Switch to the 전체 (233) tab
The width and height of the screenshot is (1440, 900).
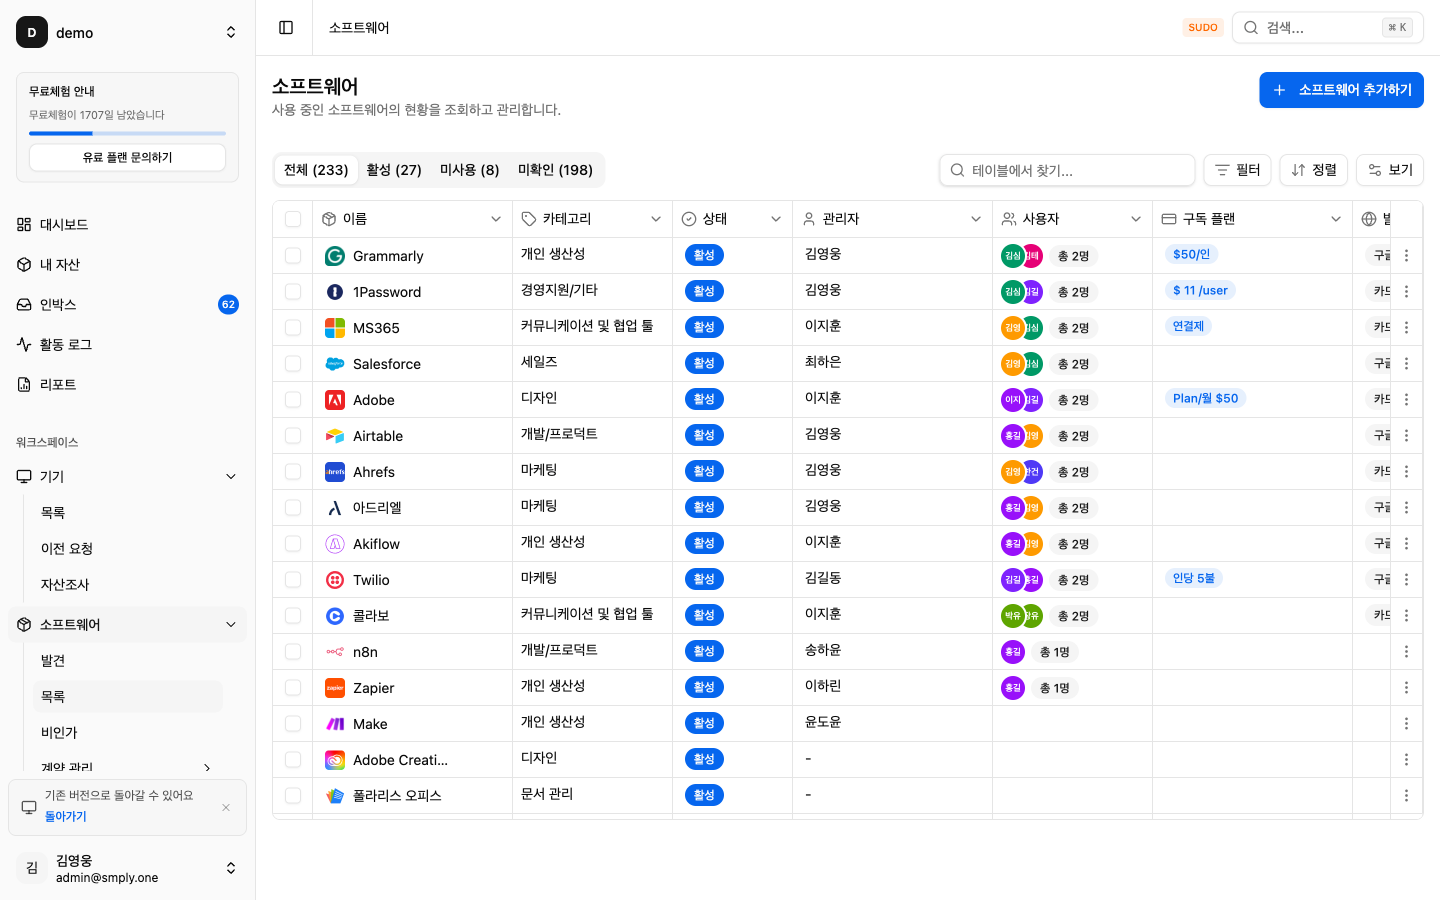316,170
